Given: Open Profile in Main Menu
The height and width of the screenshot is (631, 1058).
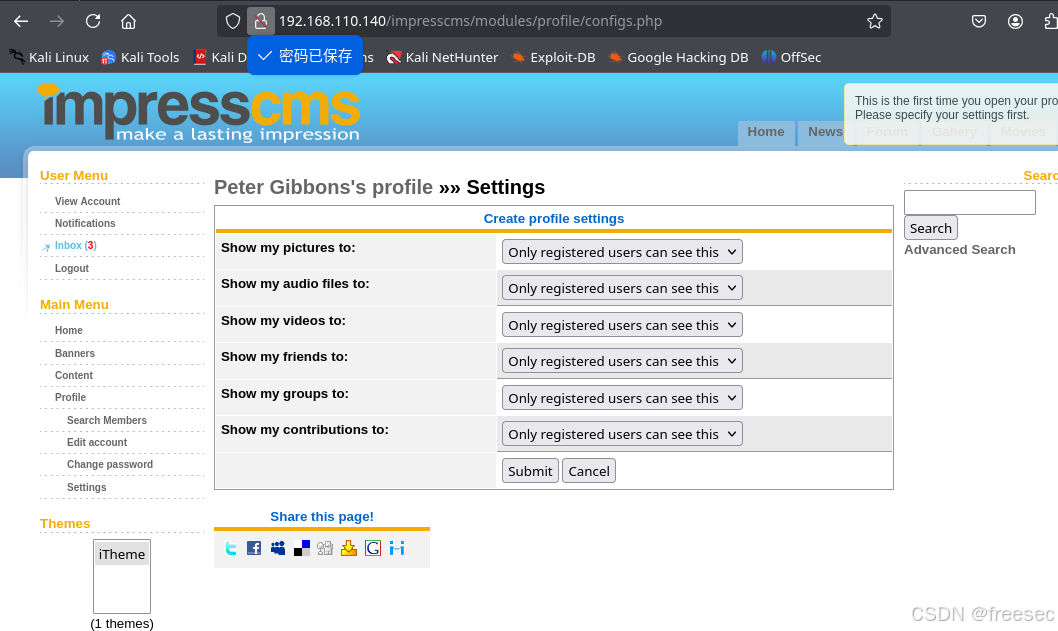Looking at the screenshot, I should 70,397.
